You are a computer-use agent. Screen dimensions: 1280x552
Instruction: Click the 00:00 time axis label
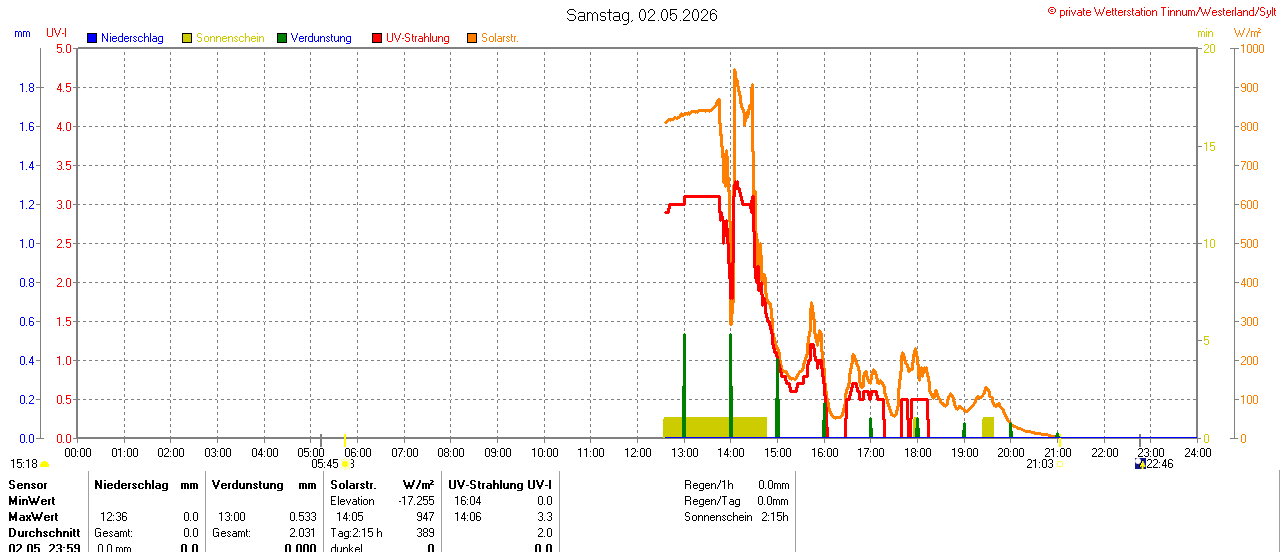point(77,452)
